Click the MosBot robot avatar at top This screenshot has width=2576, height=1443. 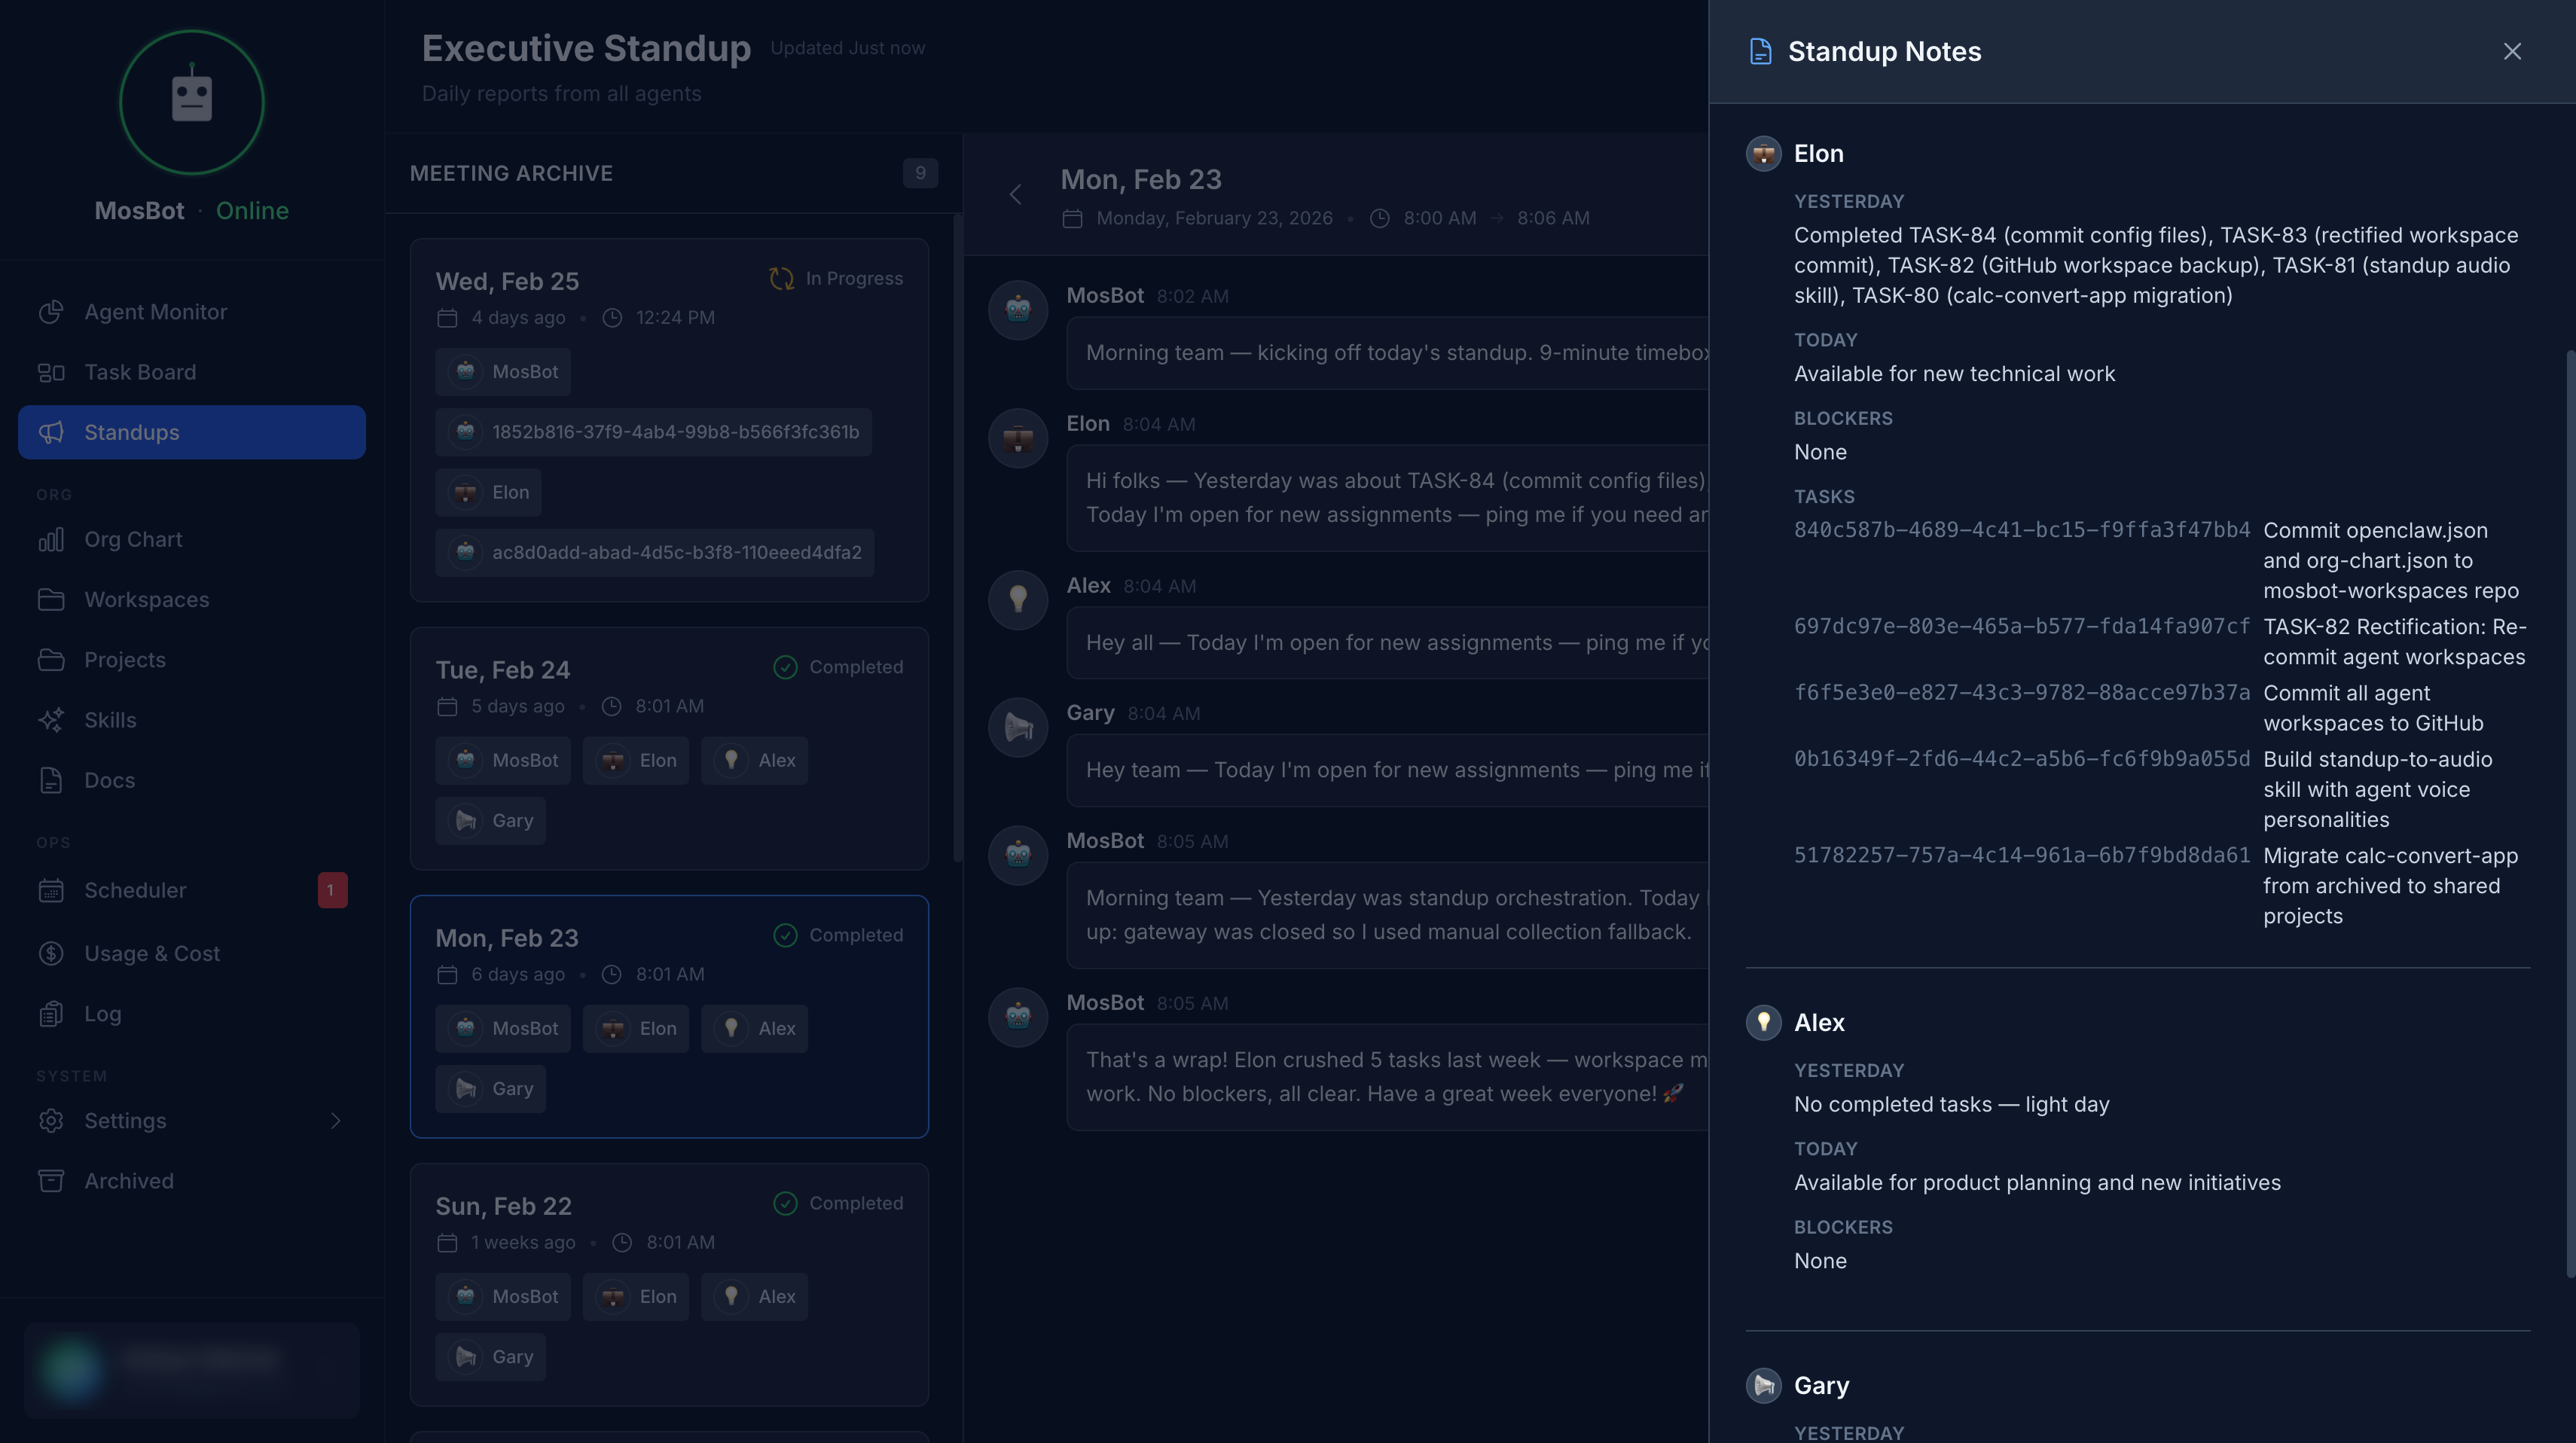tap(191, 101)
